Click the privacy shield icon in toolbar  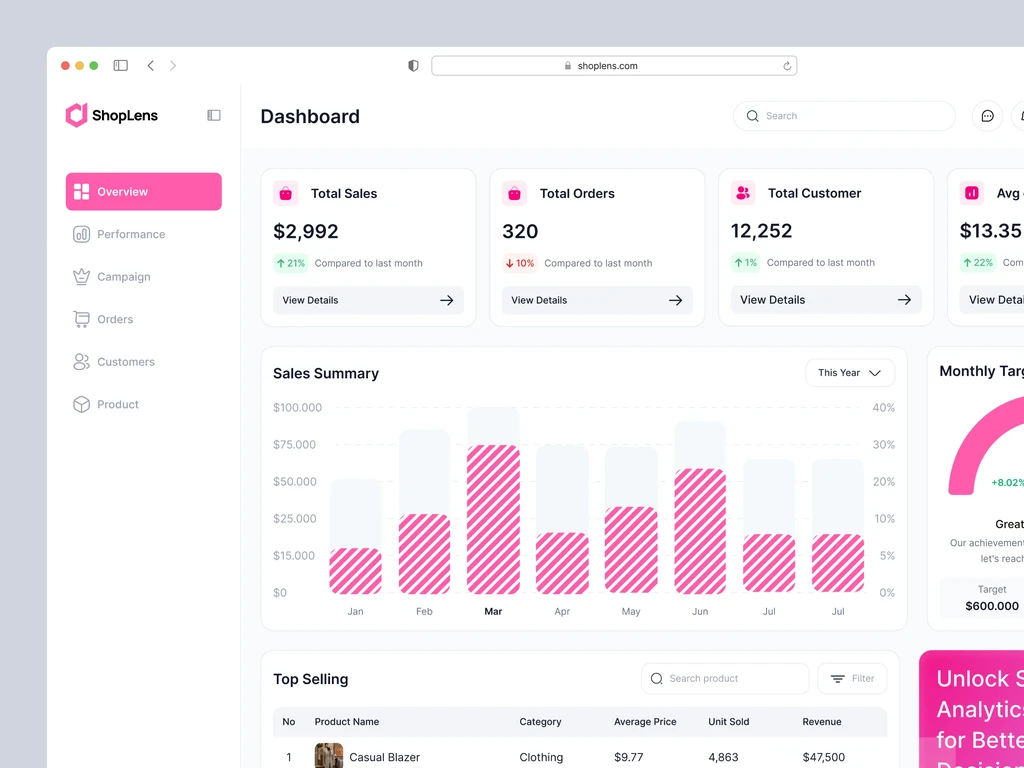coord(413,66)
